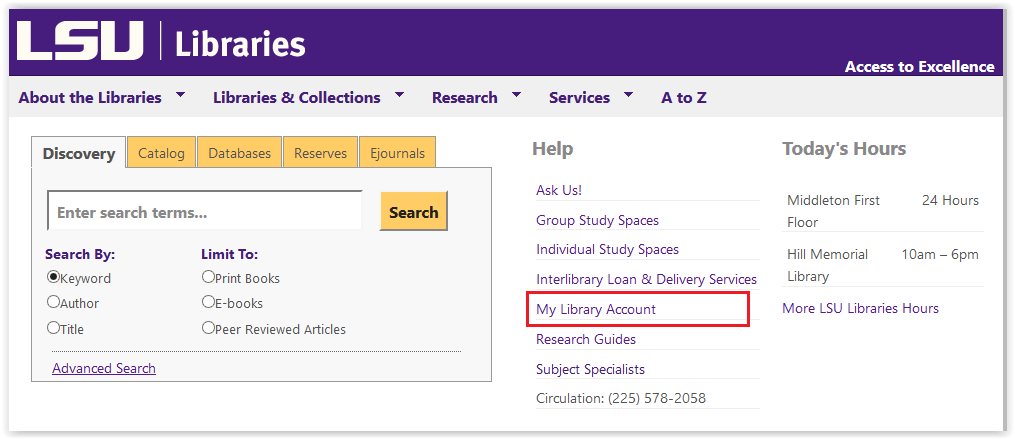This screenshot has width=1015, height=439.
Task: Open the About the Libraries menu
Action: tap(90, 98)
